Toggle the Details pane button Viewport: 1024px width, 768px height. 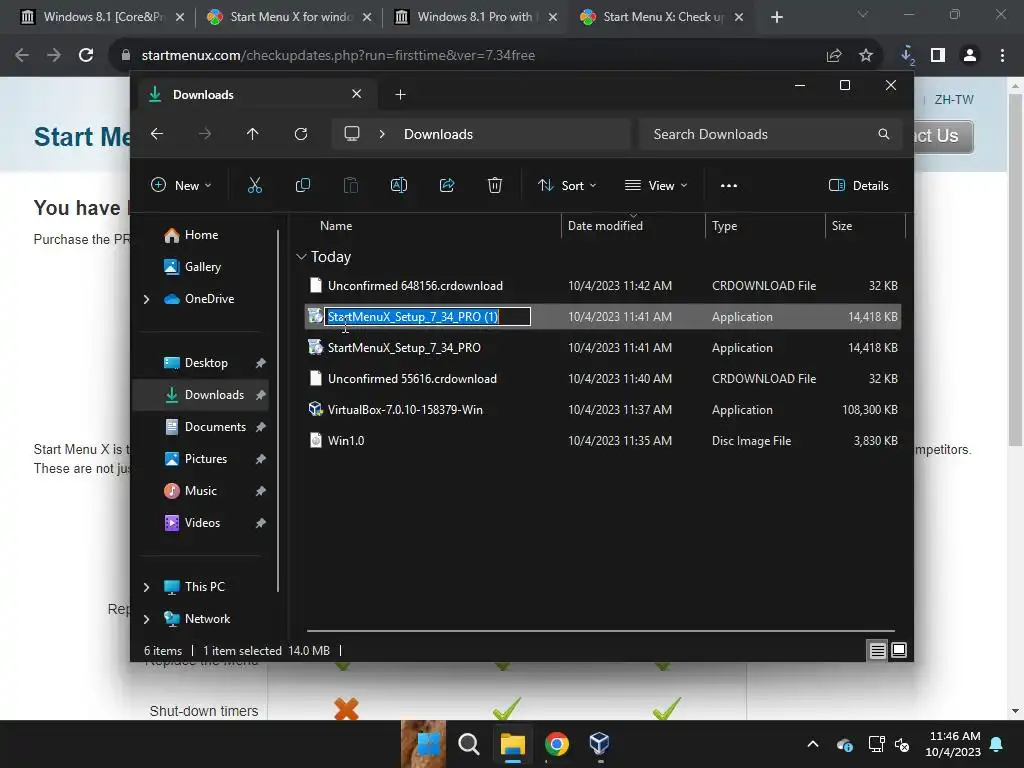click(x=859, y=185)
